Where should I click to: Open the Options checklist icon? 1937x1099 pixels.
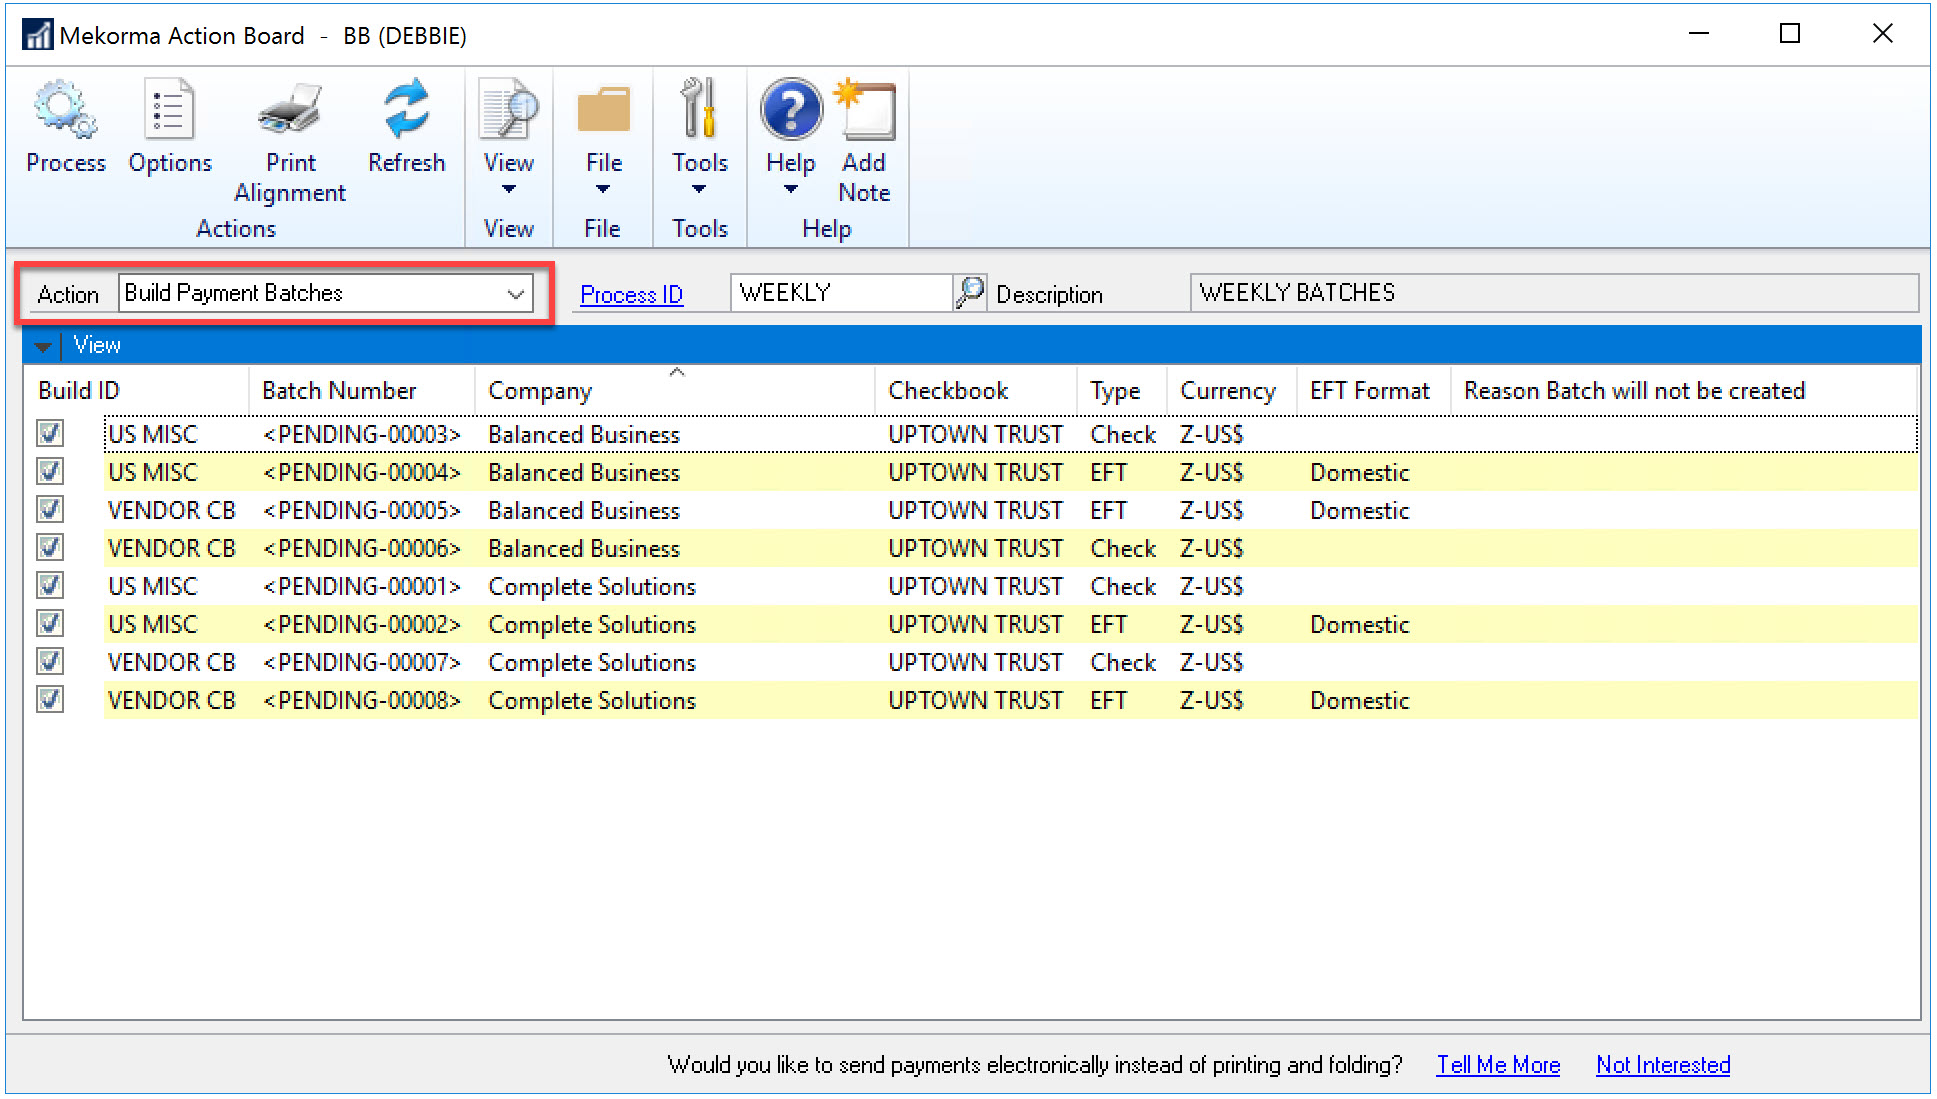(x=169, y=110)
